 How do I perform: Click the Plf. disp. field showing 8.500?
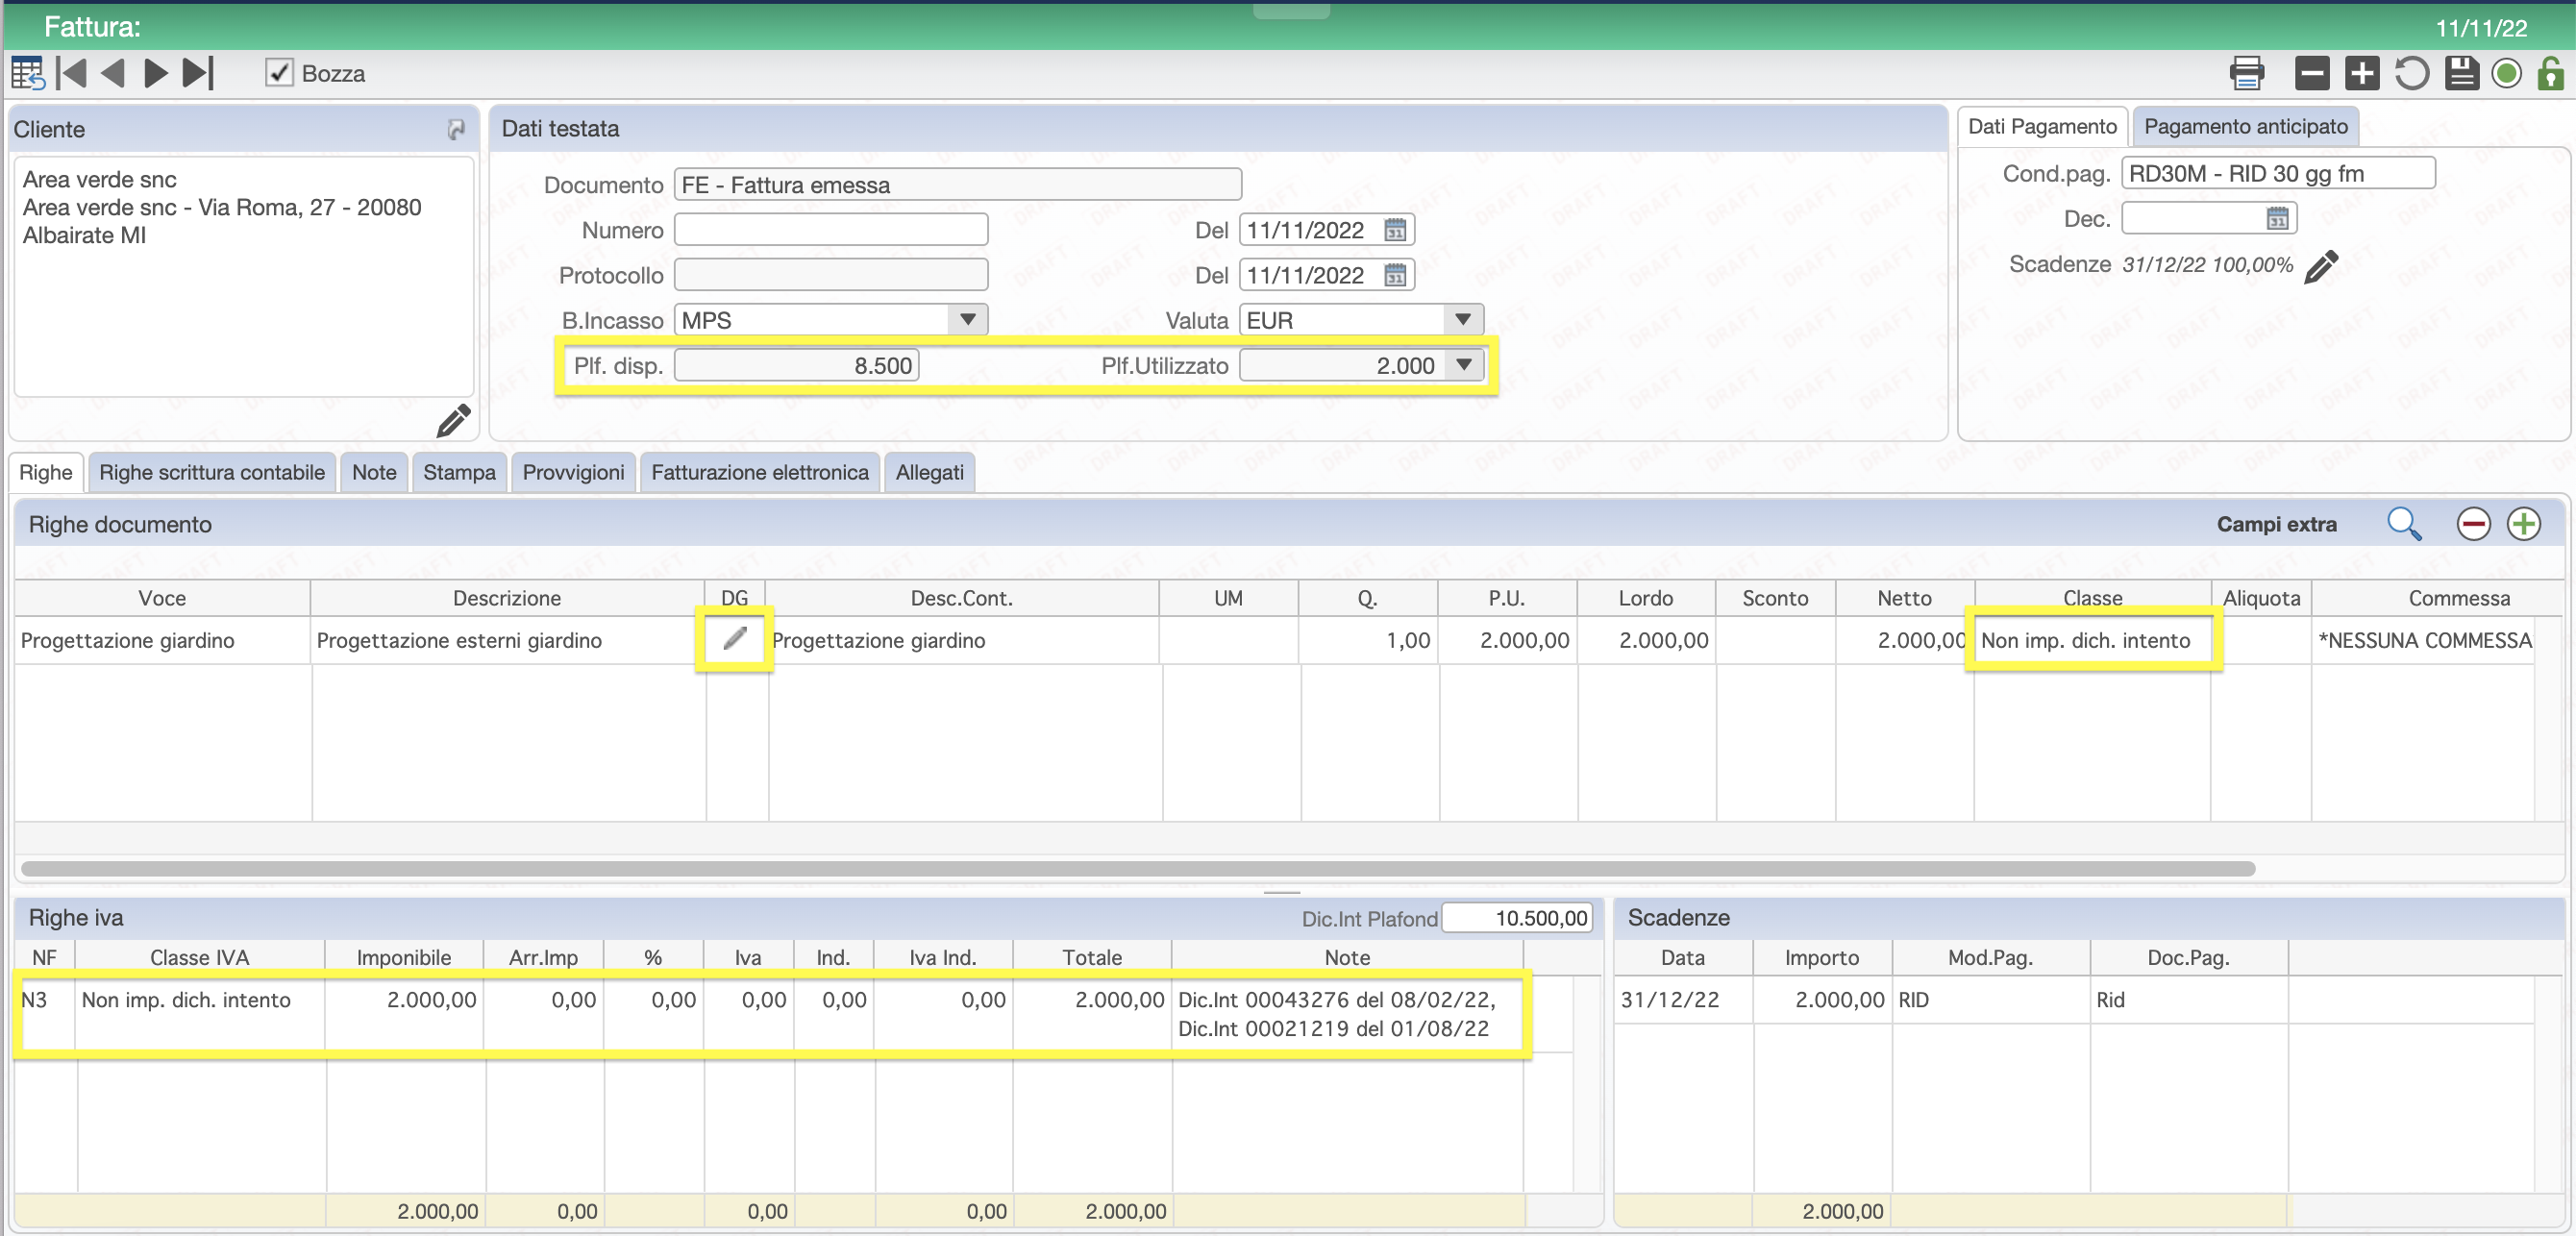tap(797, 365)
